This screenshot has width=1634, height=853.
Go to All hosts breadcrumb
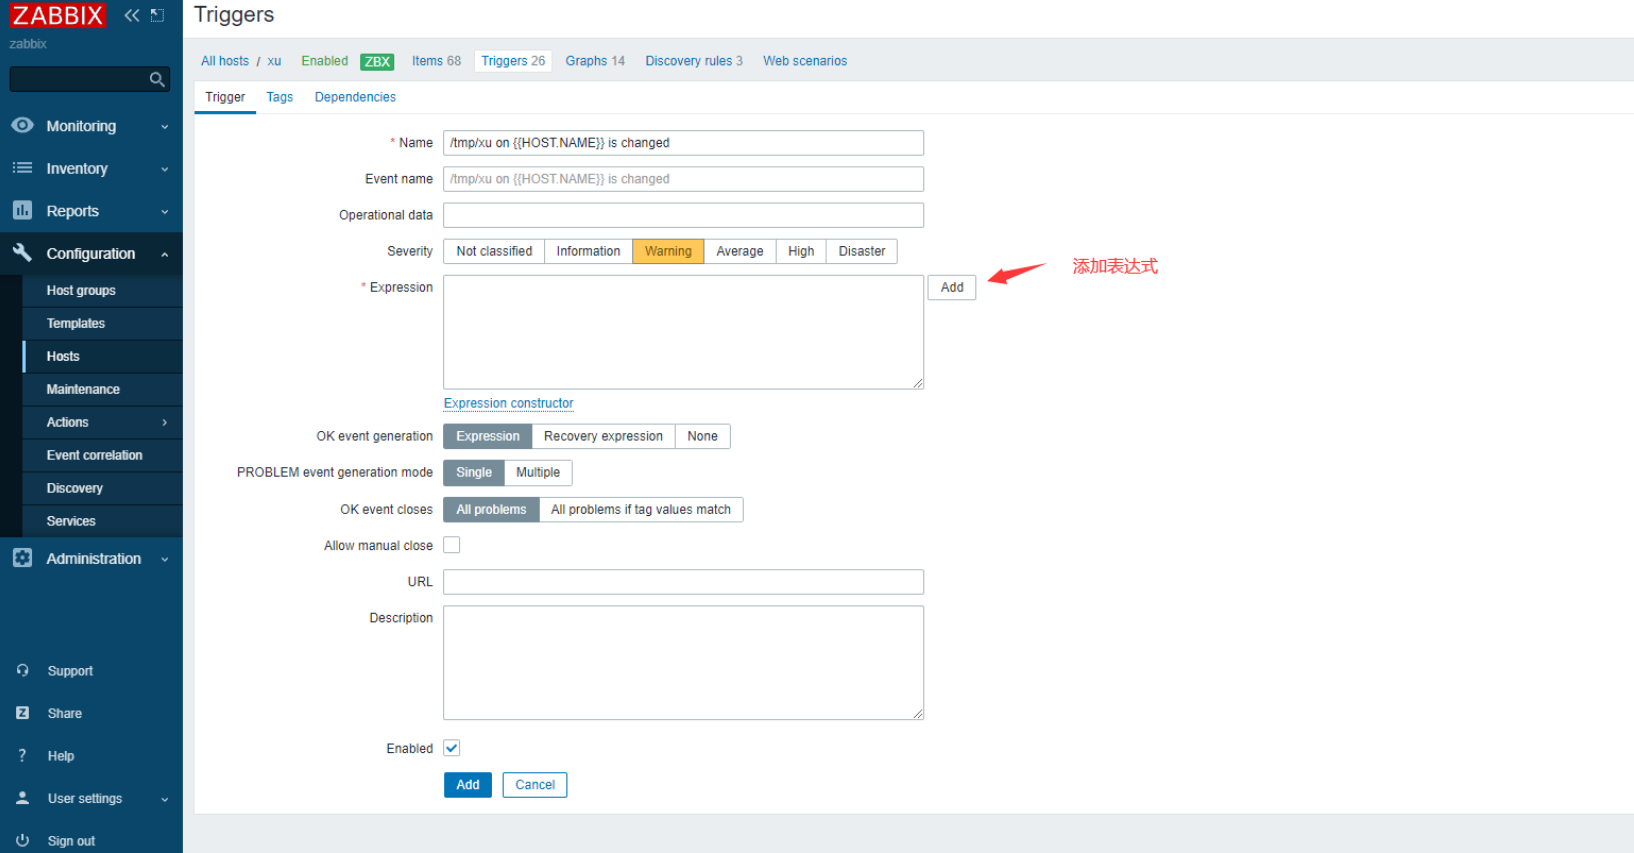[225, 61]
